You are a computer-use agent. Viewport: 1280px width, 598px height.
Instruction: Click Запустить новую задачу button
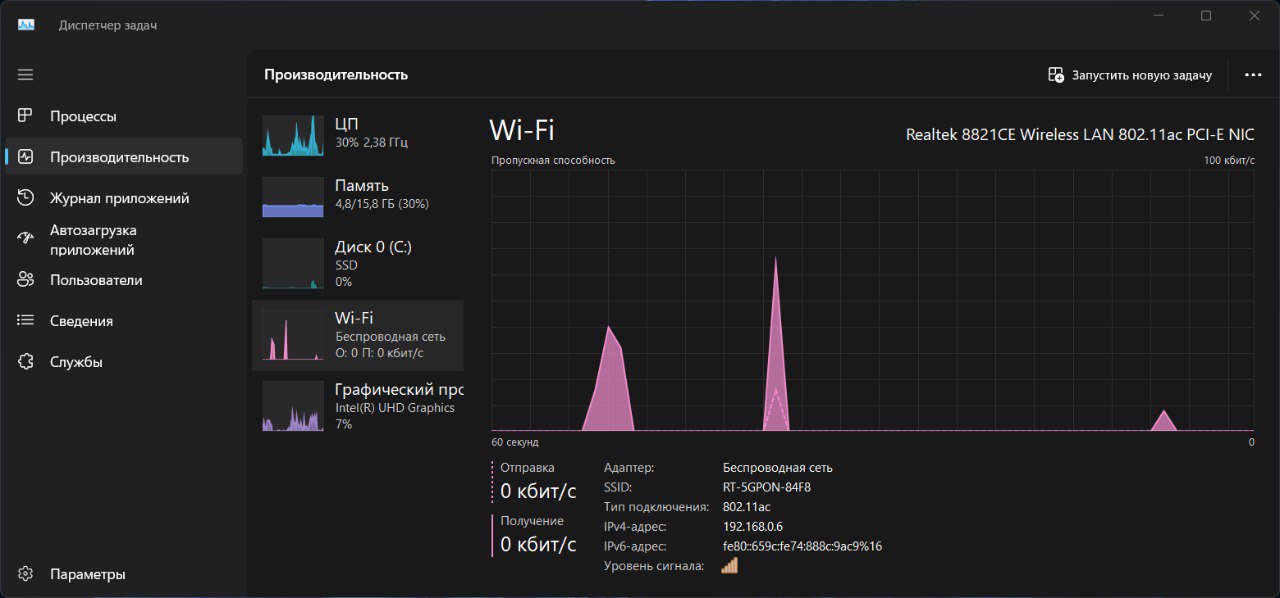click(x=1130, y=75)
